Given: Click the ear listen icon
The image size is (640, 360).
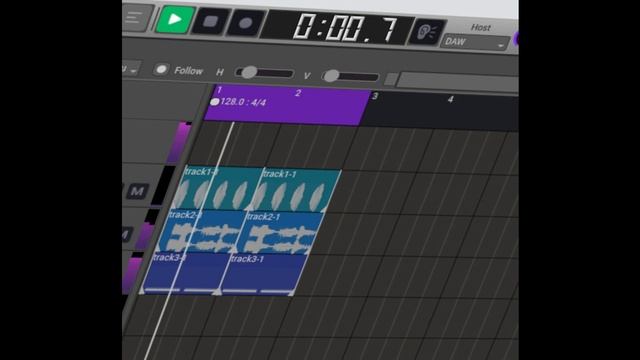Looking at the screenshot, I should pos(427,32).
